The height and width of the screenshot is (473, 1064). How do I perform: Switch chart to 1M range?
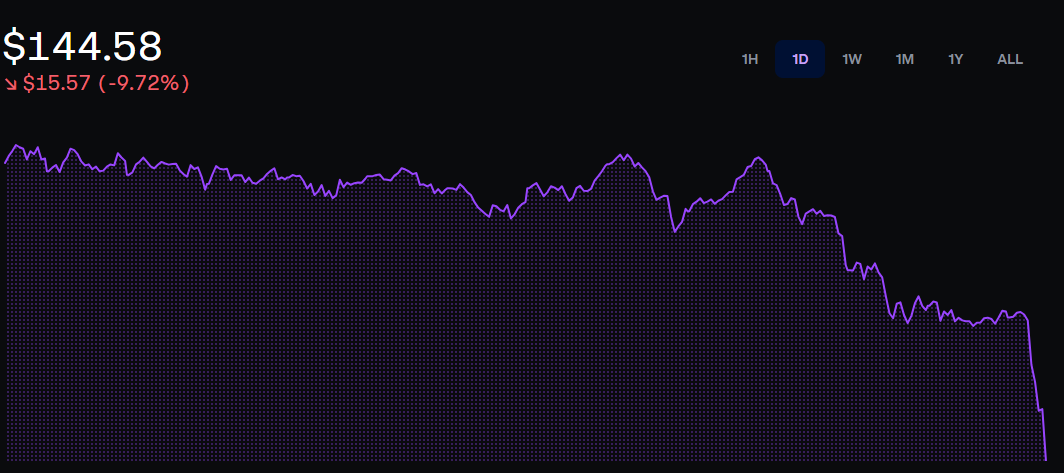point(904,59)
